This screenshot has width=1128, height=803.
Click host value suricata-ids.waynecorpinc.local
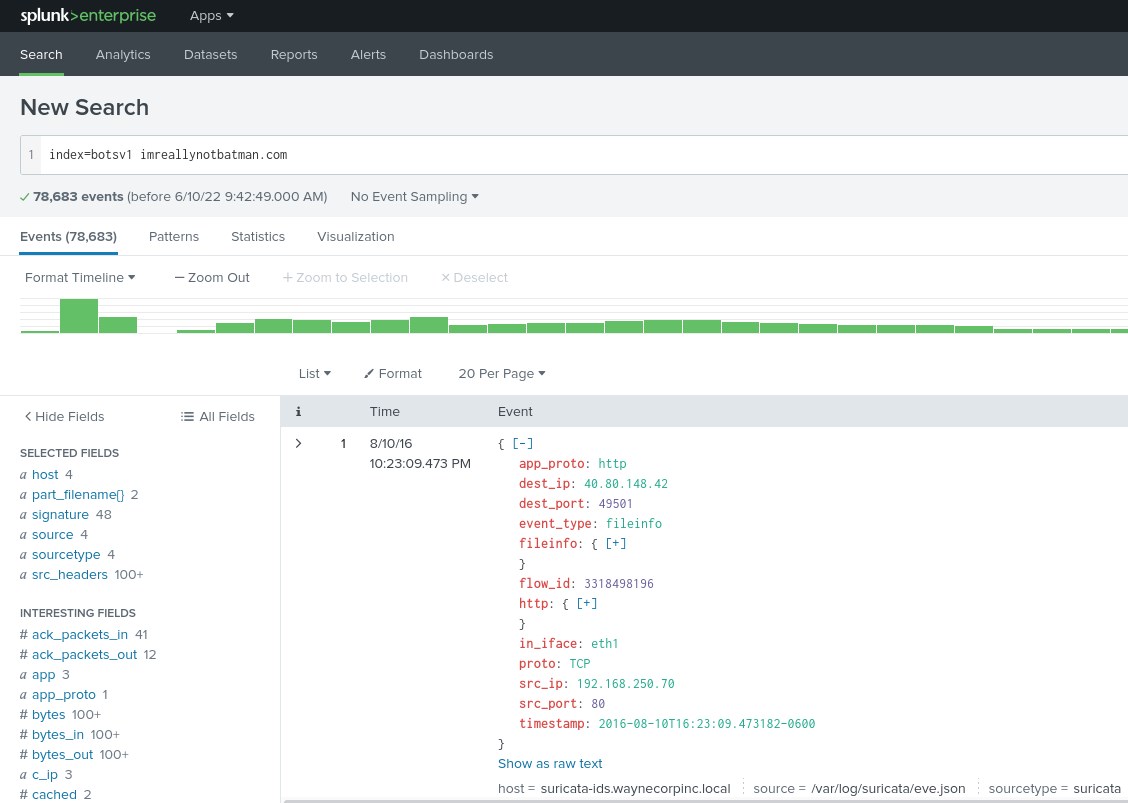pos(635,789)
